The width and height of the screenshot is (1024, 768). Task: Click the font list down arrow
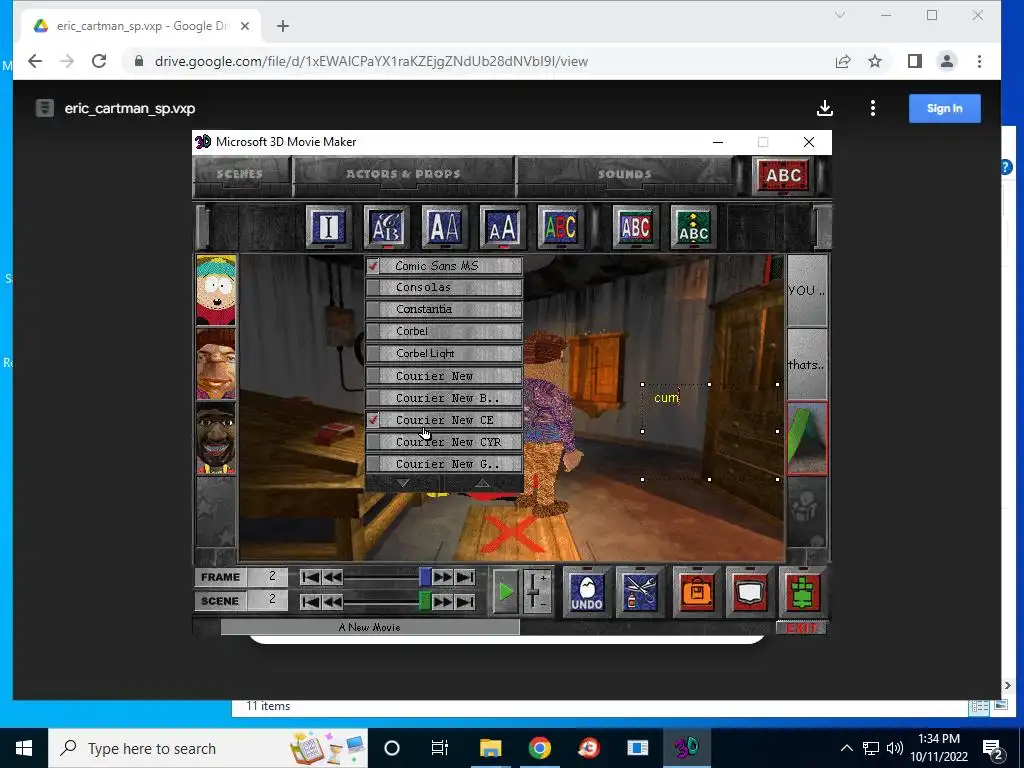[x=404, y=483]
